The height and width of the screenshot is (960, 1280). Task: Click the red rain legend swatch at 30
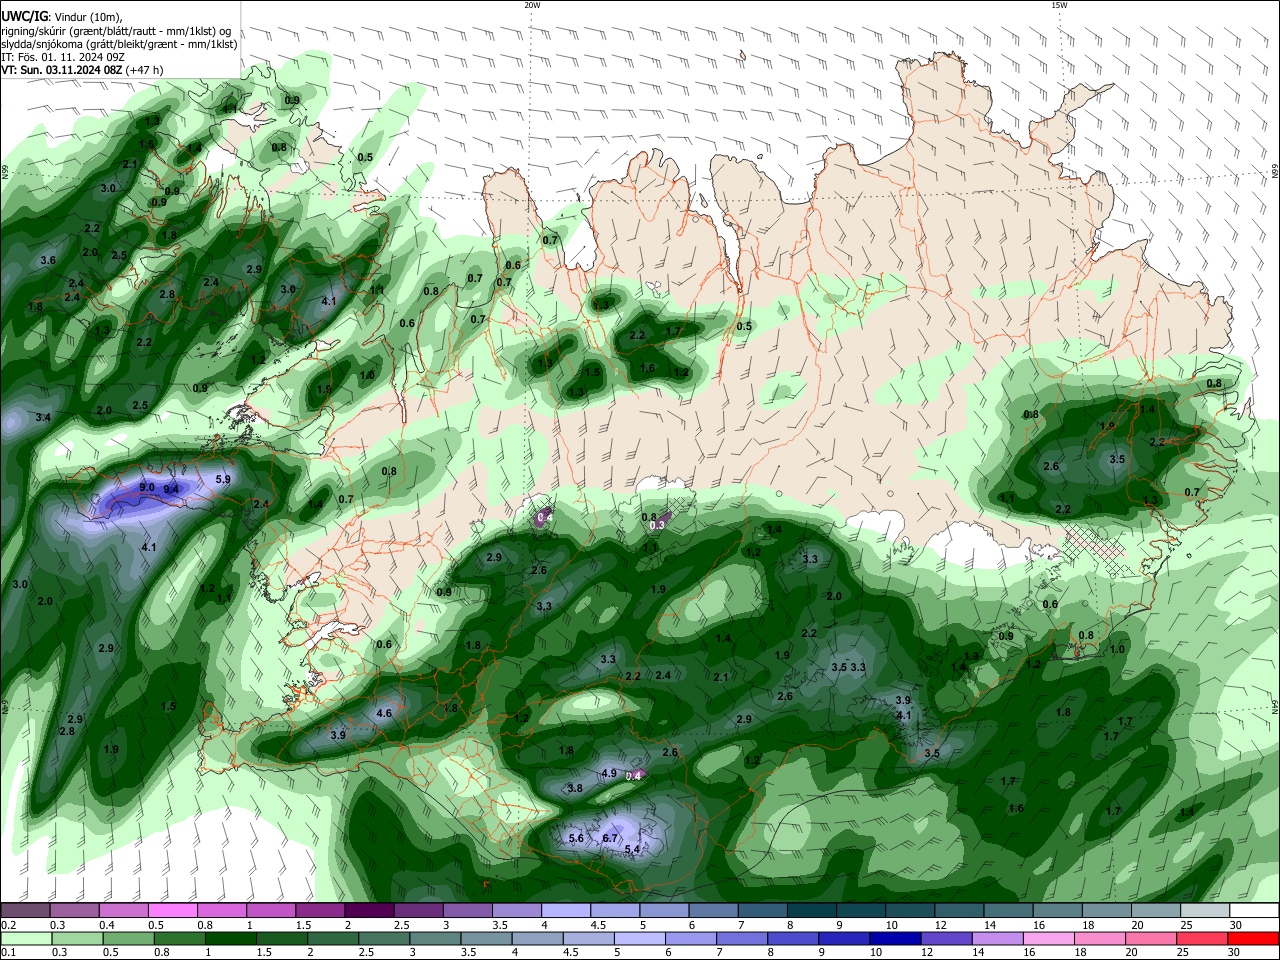(1254, 938)
